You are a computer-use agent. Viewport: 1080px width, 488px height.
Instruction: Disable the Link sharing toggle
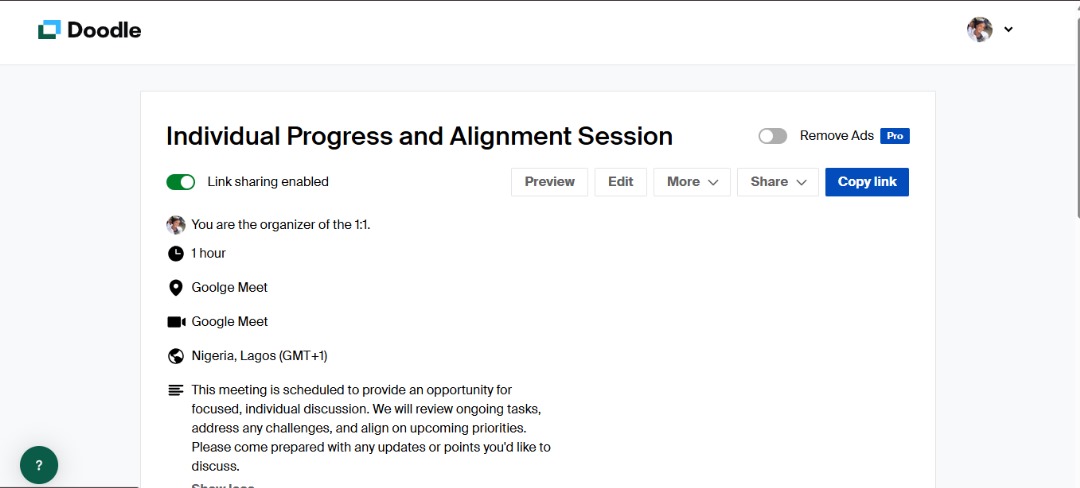coord(180,182)
